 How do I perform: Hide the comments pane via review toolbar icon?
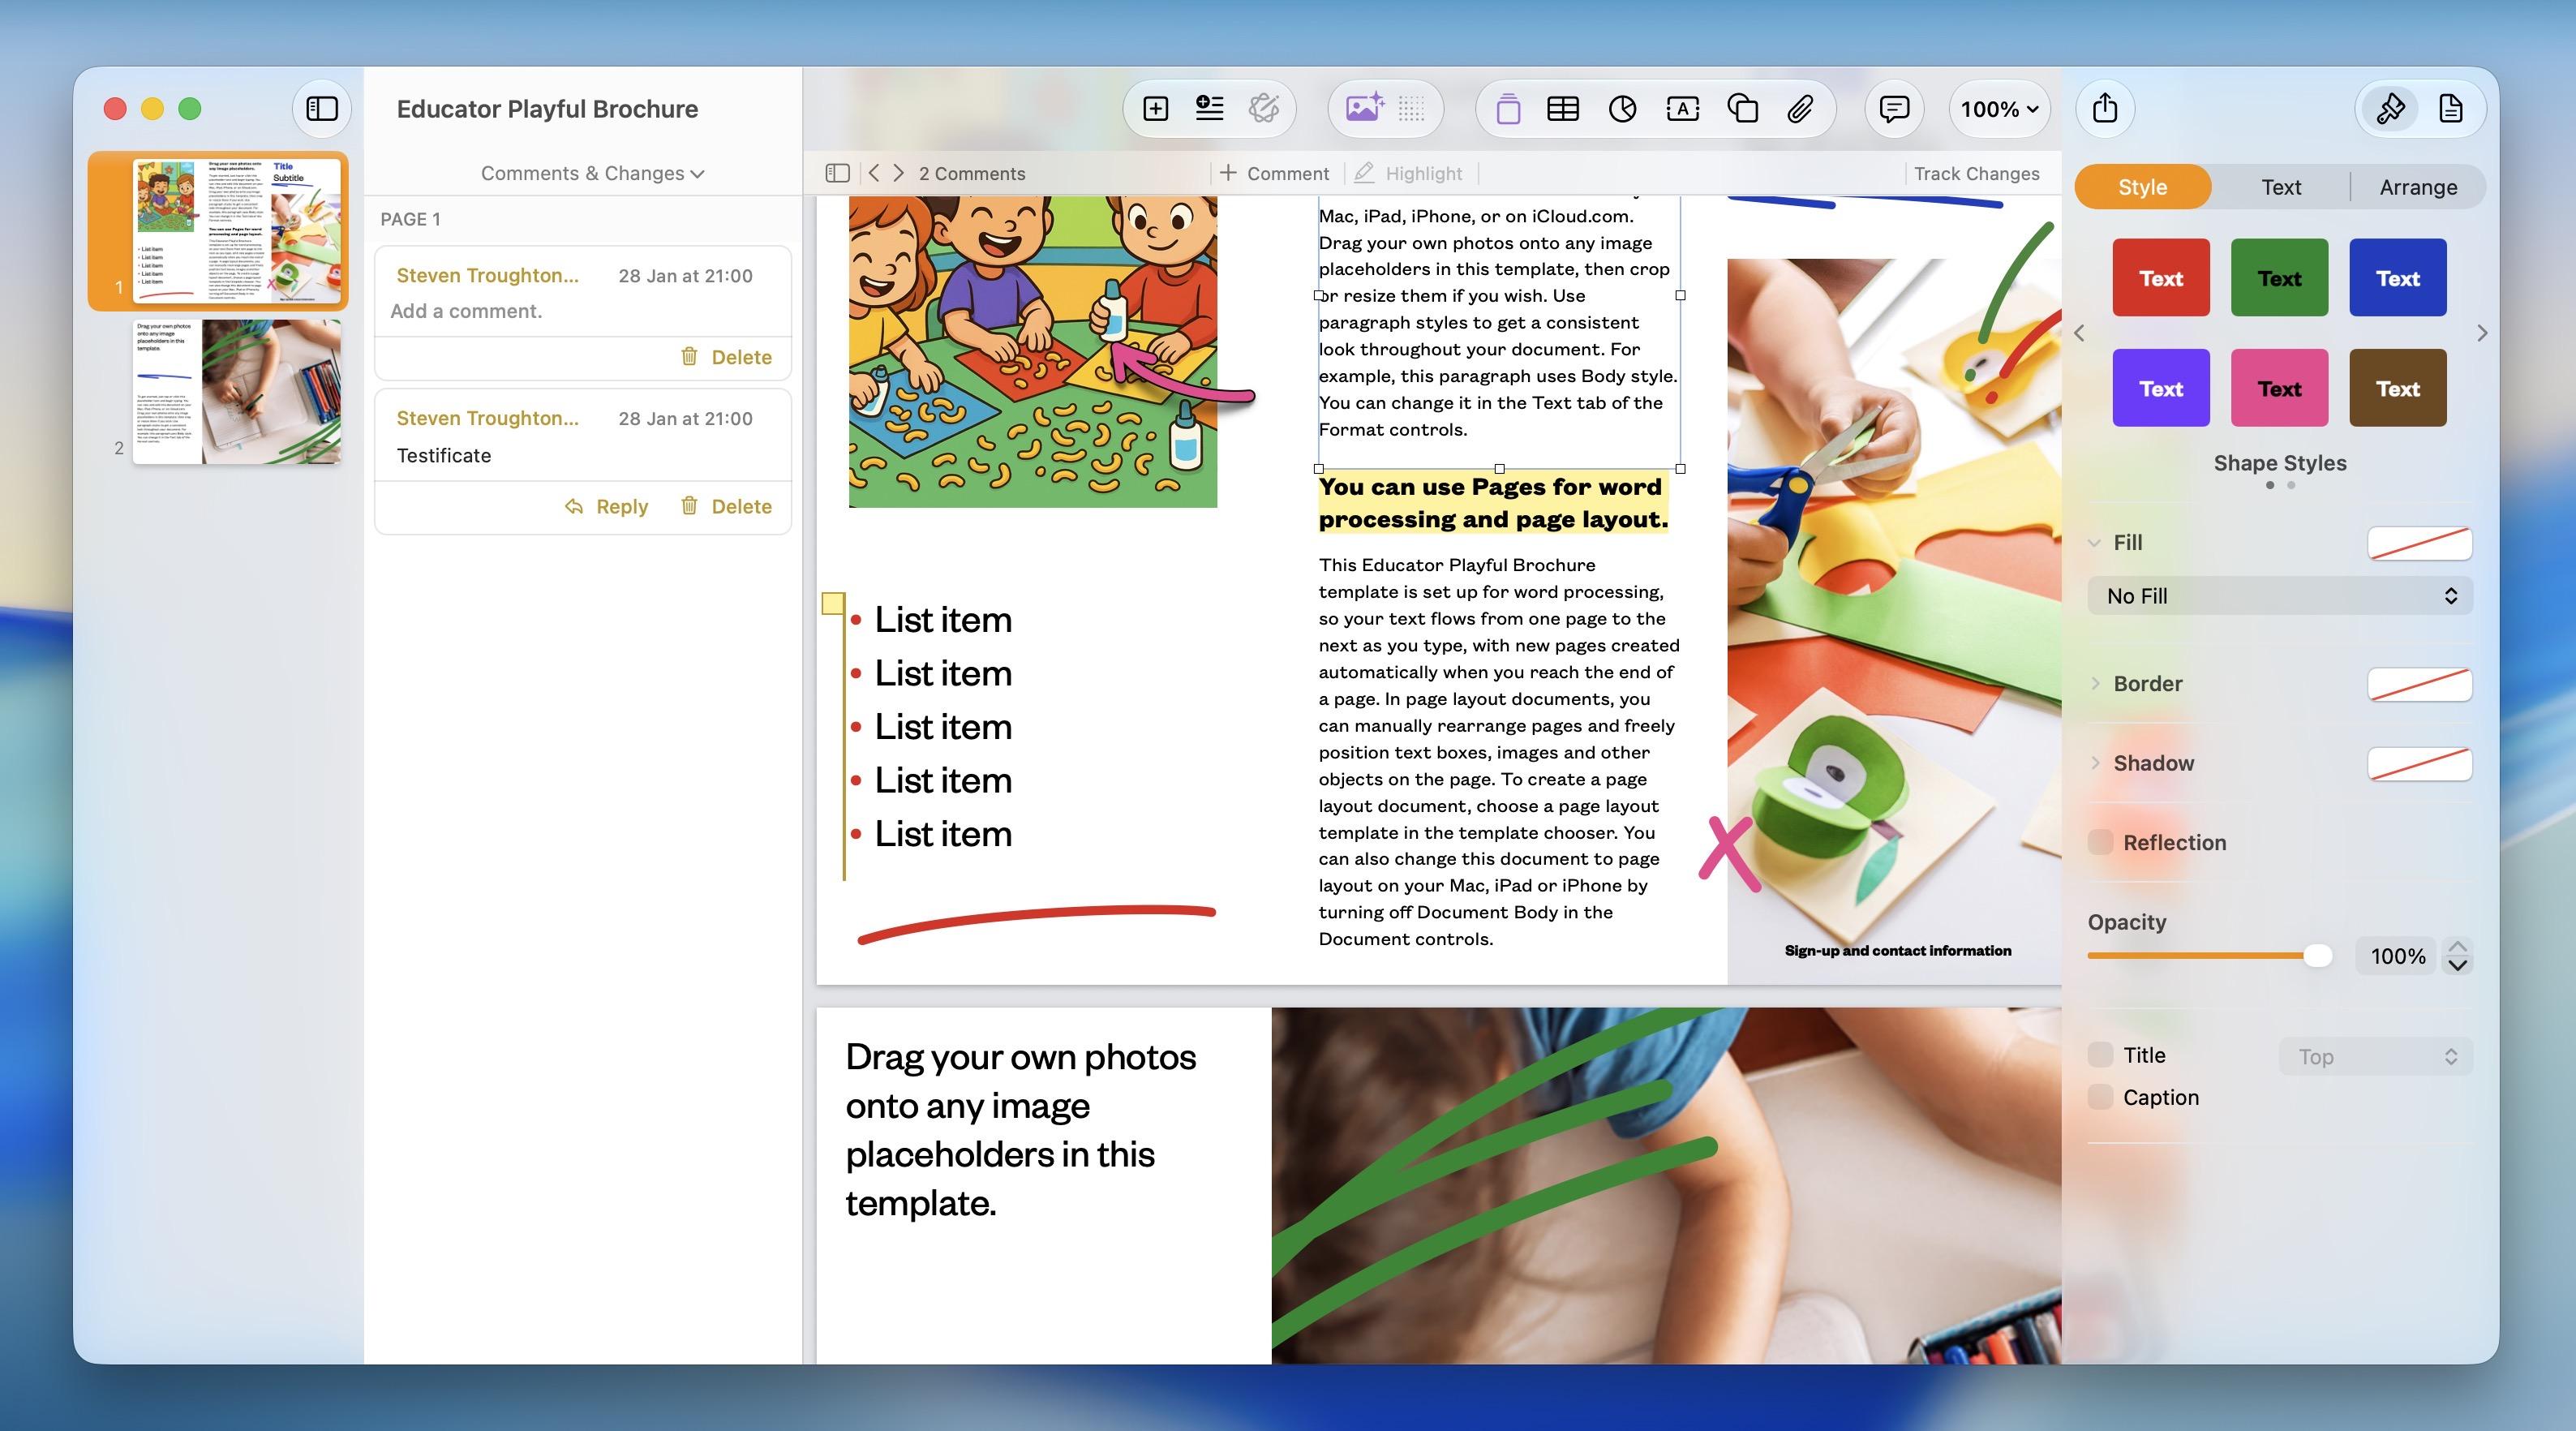[837, 173]
